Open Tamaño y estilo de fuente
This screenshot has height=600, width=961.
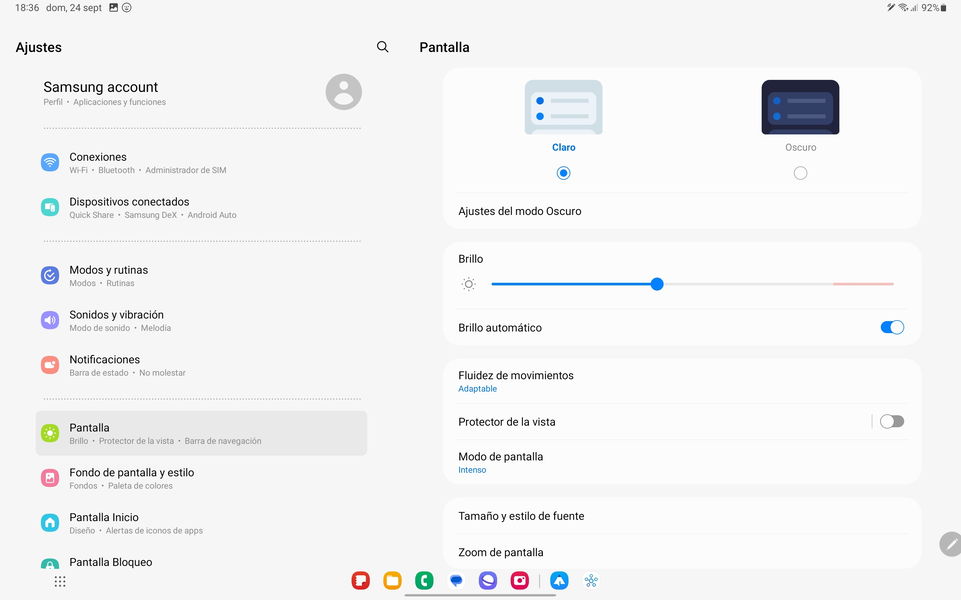pos(682,516)
